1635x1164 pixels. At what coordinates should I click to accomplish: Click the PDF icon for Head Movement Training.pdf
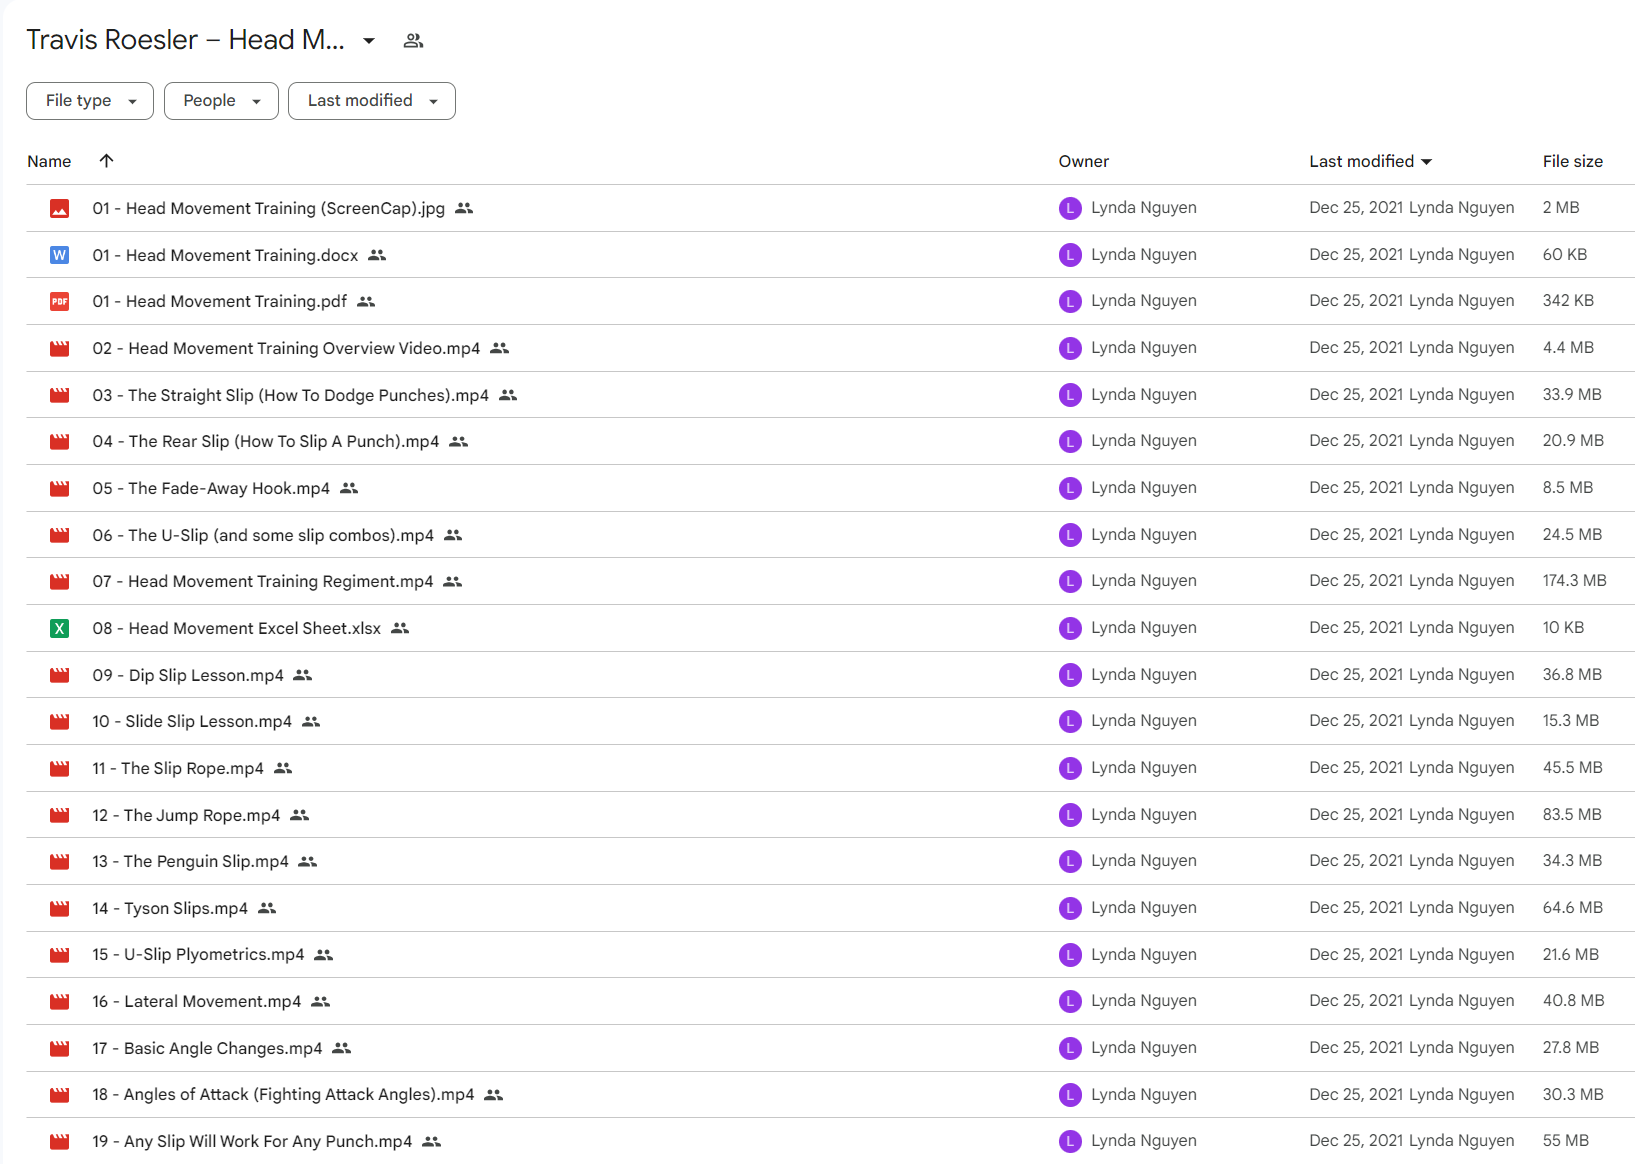60,302
